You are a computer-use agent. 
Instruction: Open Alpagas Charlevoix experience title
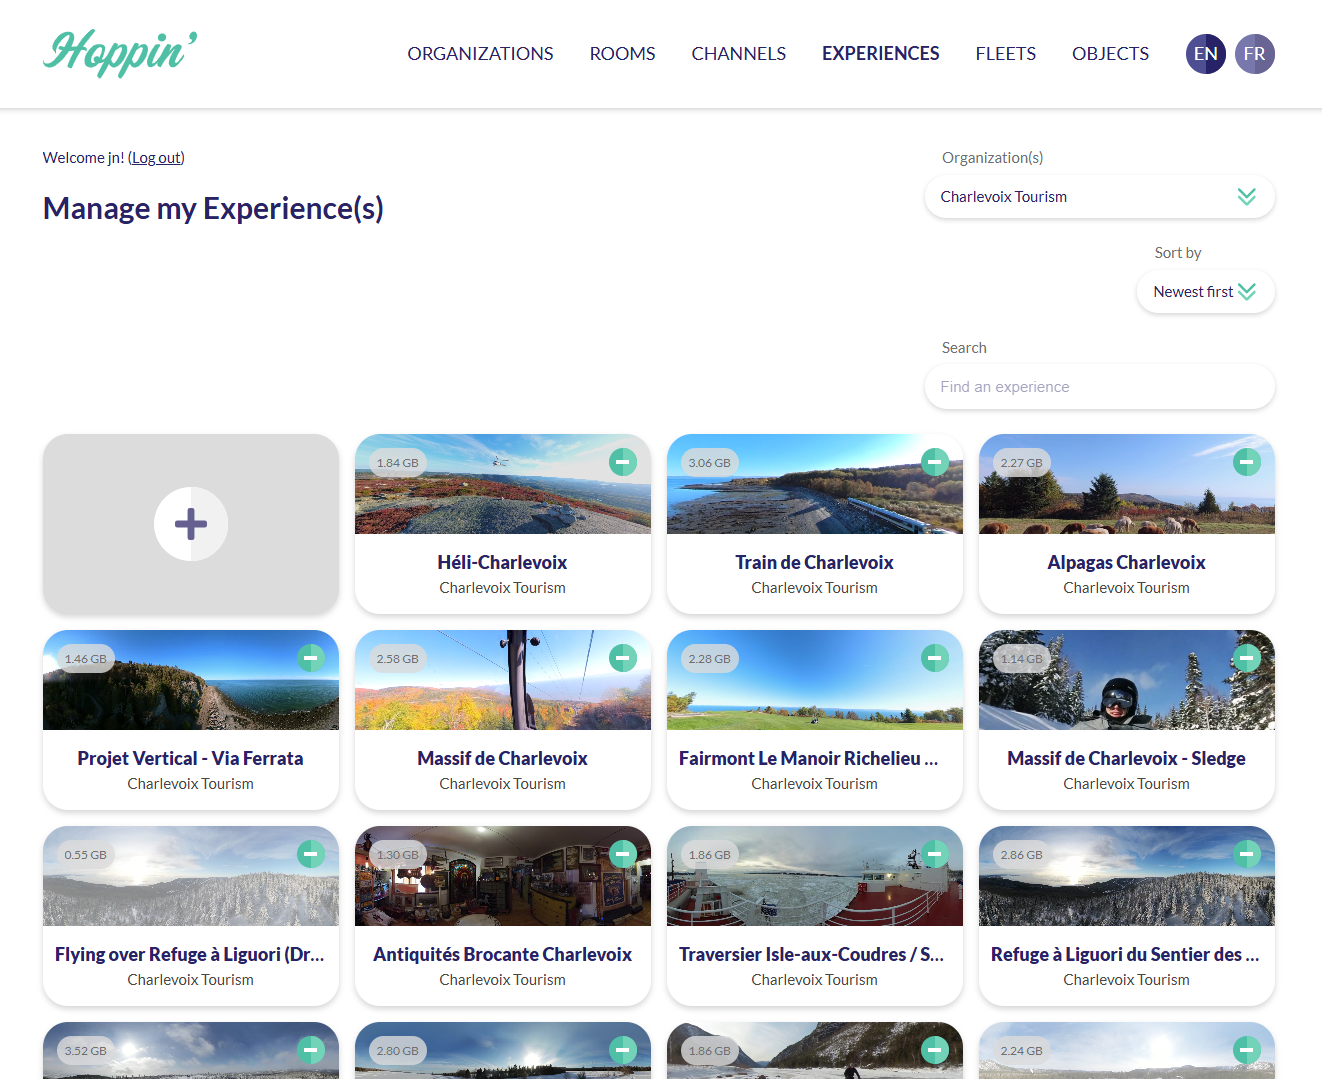pos(1126,563)
